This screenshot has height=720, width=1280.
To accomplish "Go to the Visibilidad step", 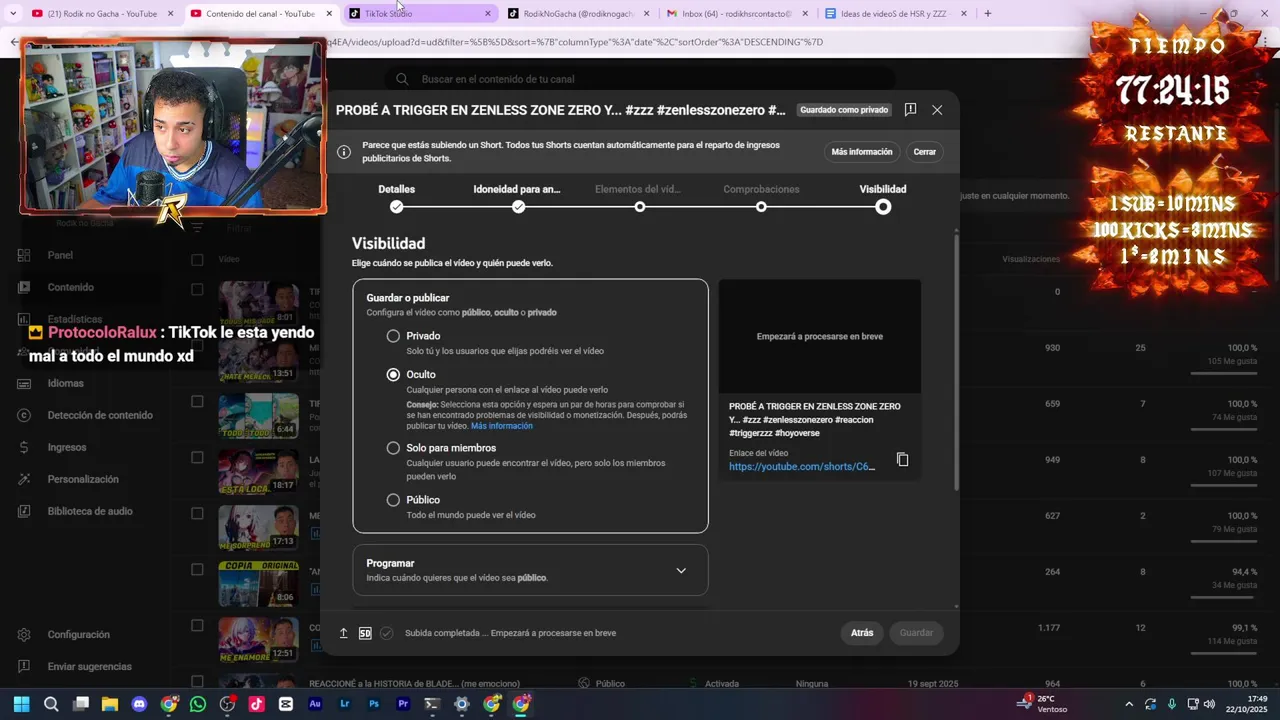I will click(x=883, y=198).
